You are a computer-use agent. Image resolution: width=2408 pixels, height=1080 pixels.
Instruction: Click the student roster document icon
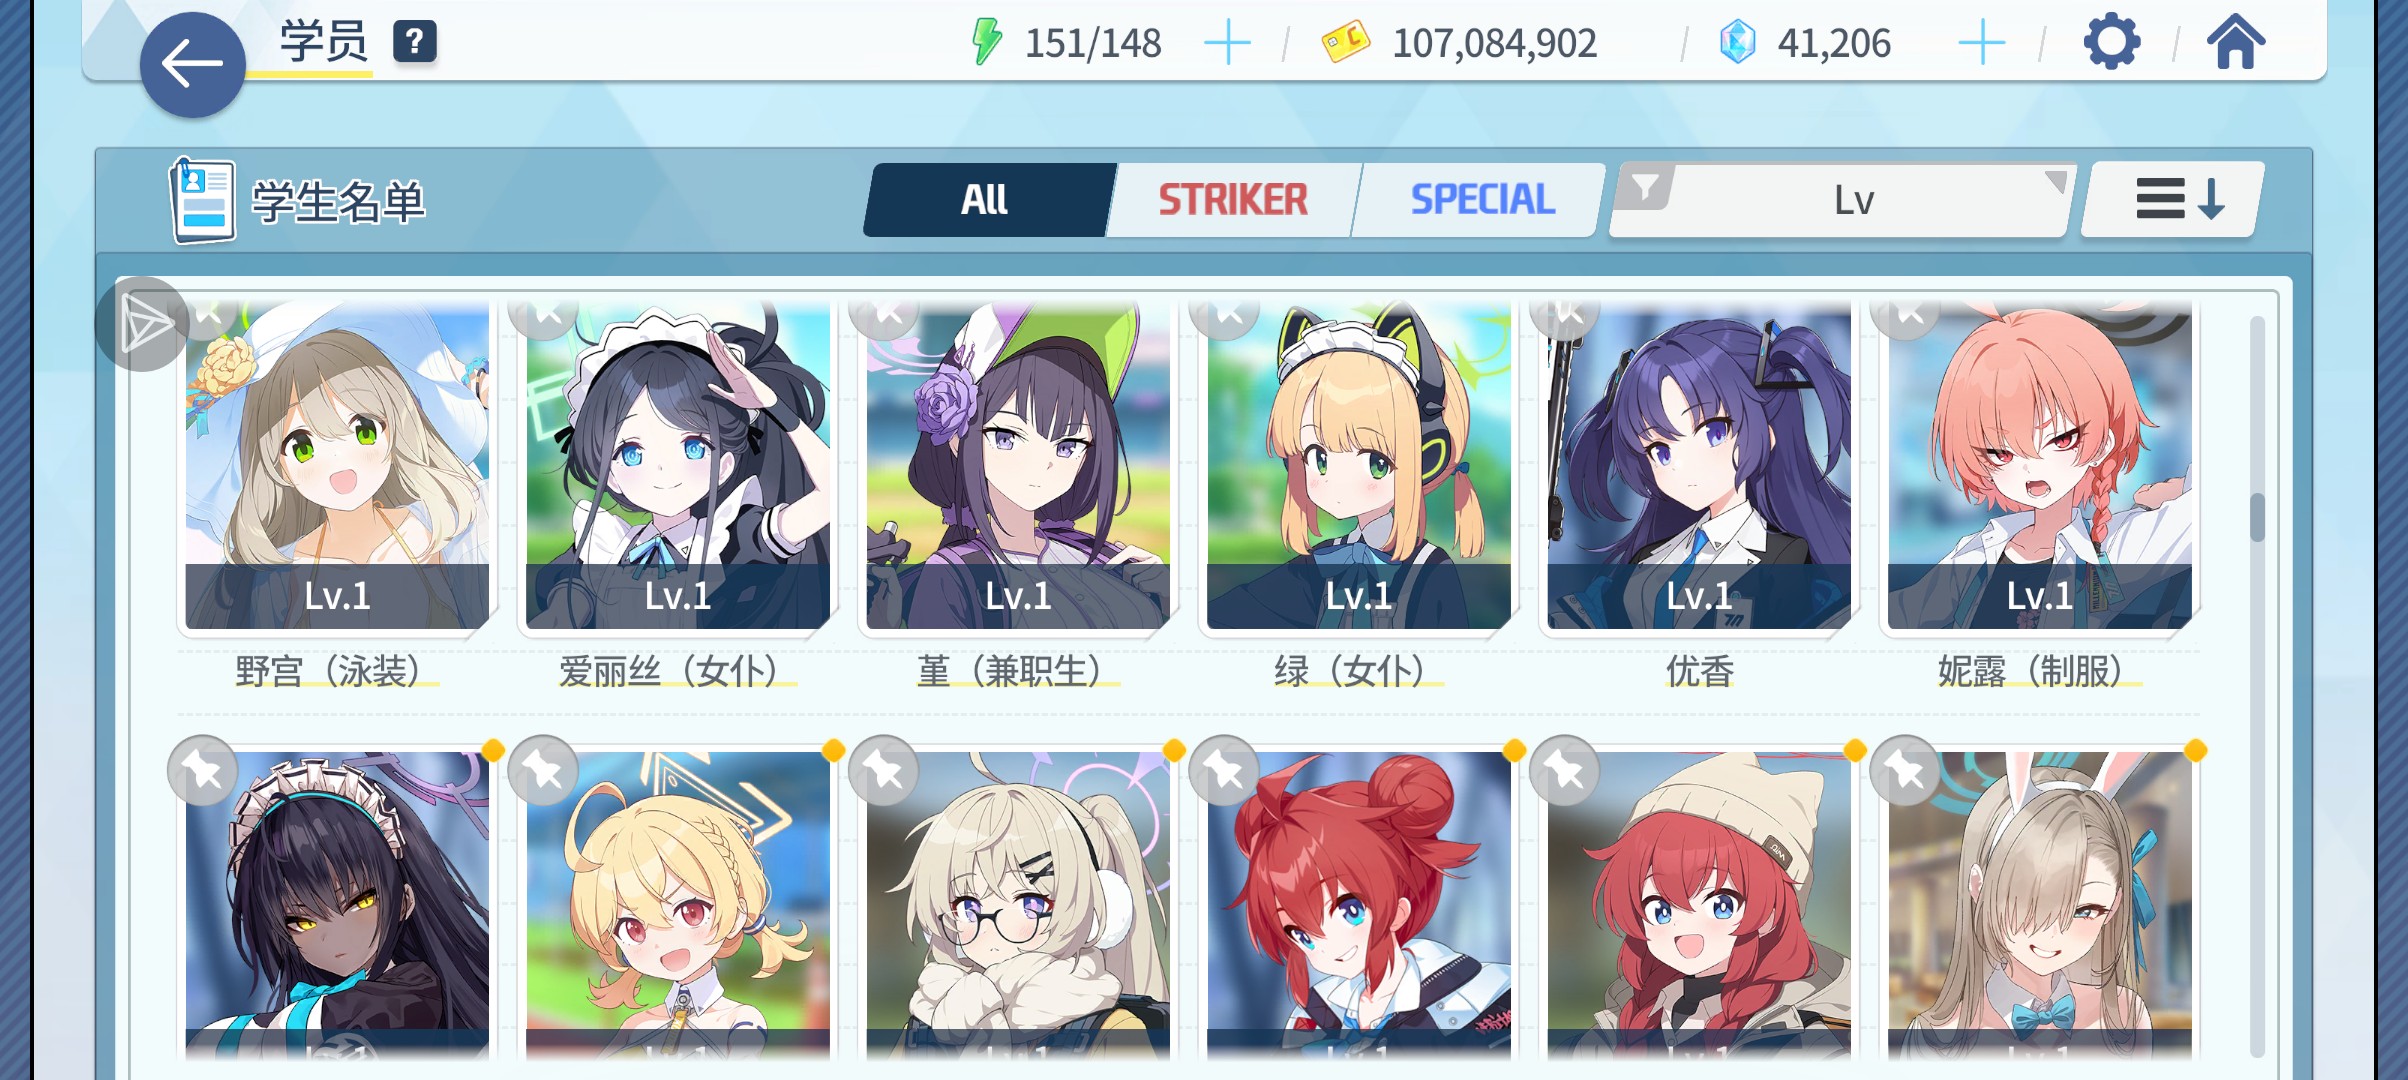coord(203,201)
